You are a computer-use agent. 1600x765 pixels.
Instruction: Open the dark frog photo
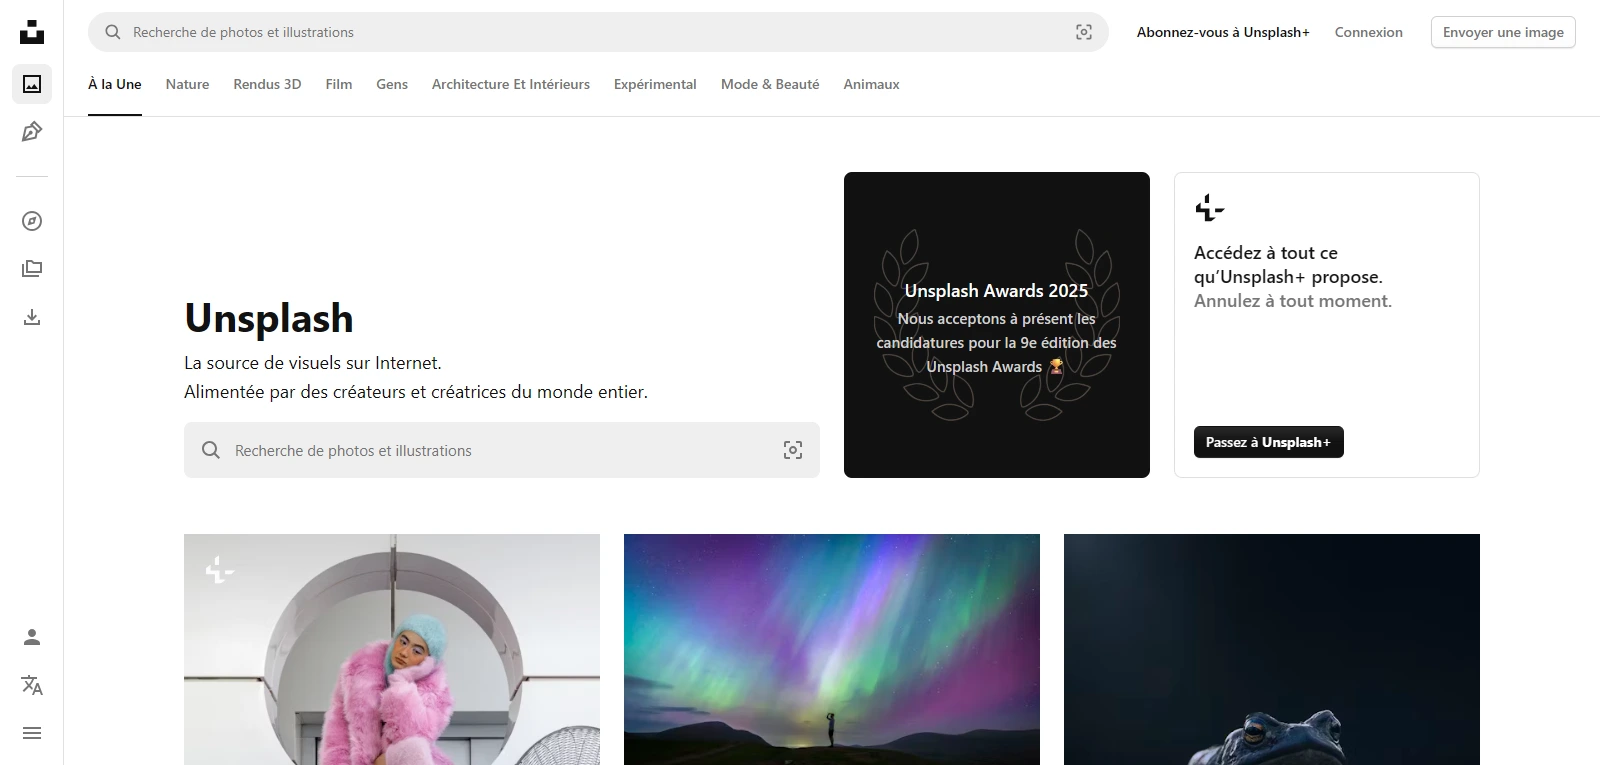(1272, 650)
